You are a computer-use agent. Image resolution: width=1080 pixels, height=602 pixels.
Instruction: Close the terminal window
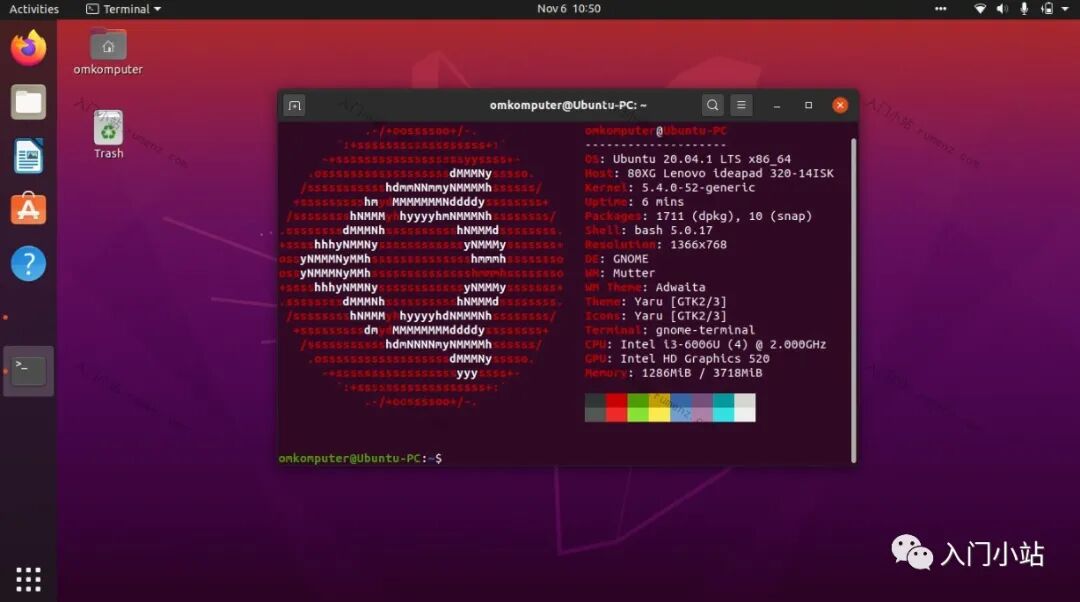840,105
